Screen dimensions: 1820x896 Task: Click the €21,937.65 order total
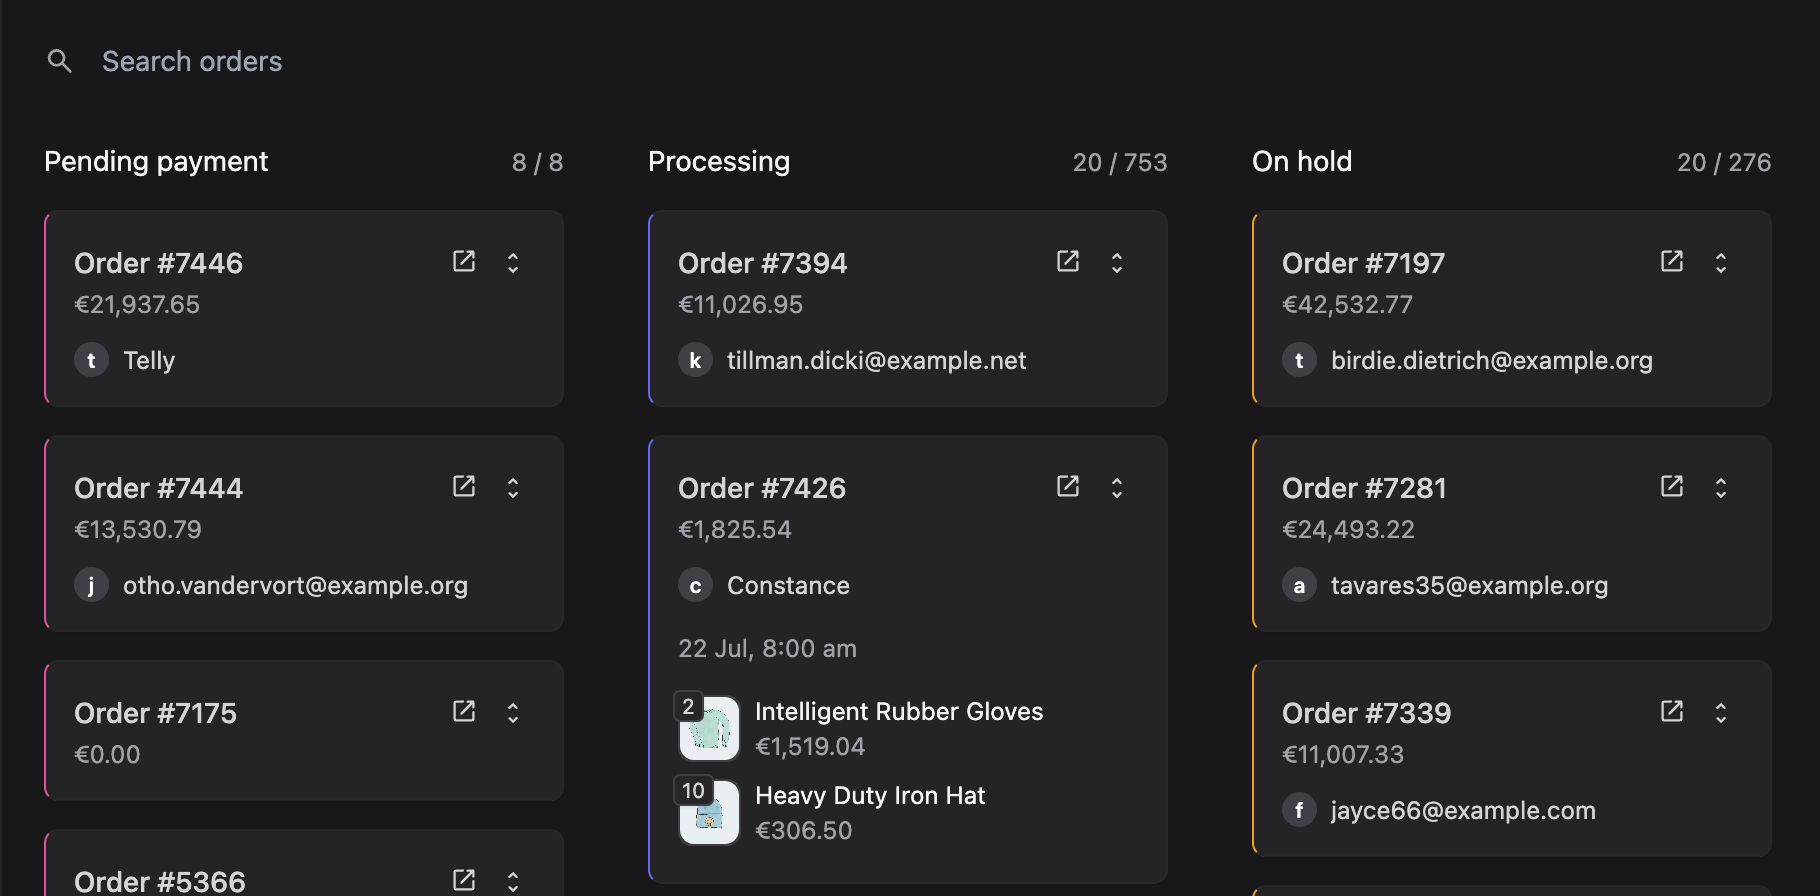point(137,305)
